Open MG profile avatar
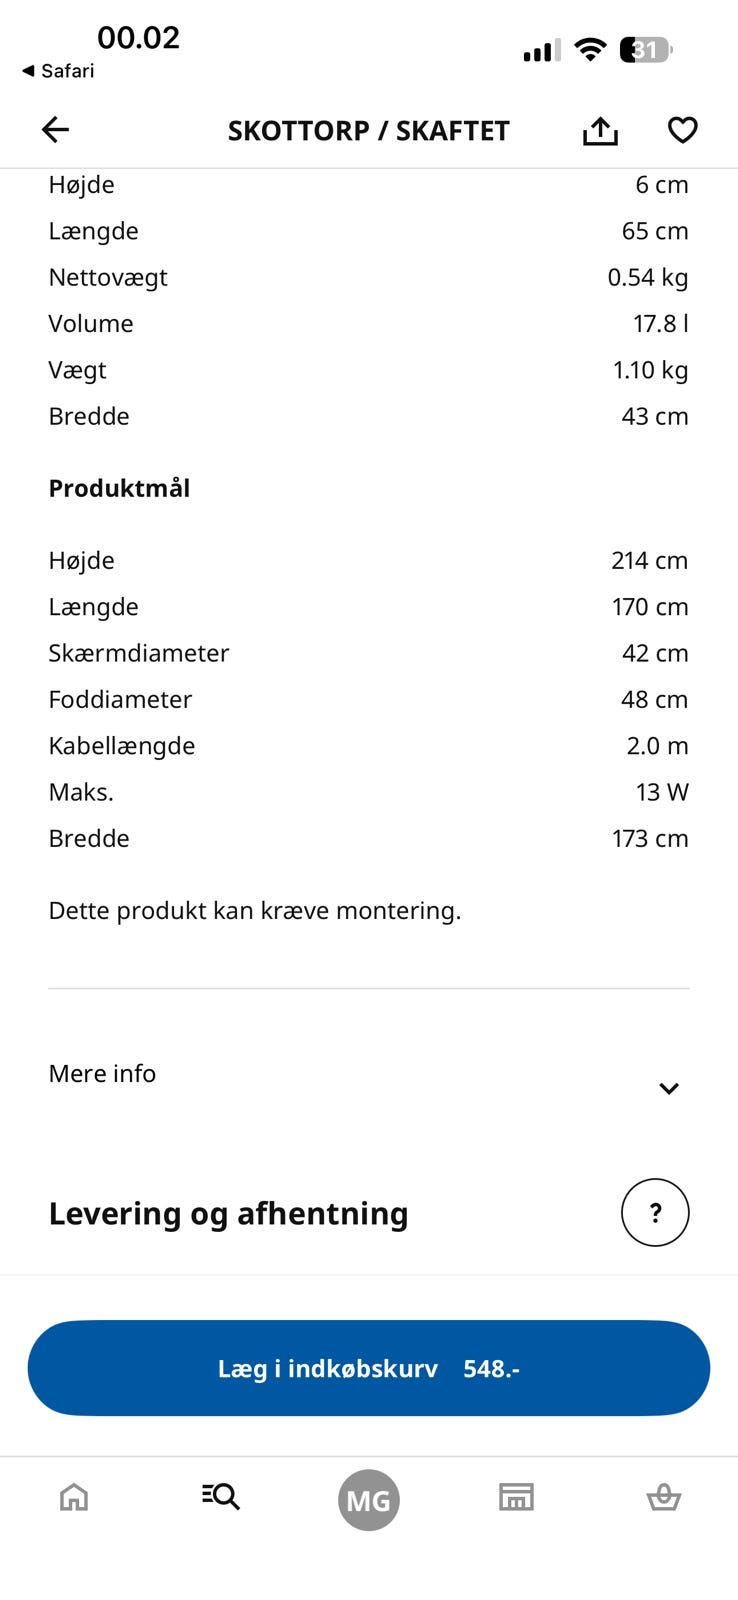738x1600 pixels. 369,1500
